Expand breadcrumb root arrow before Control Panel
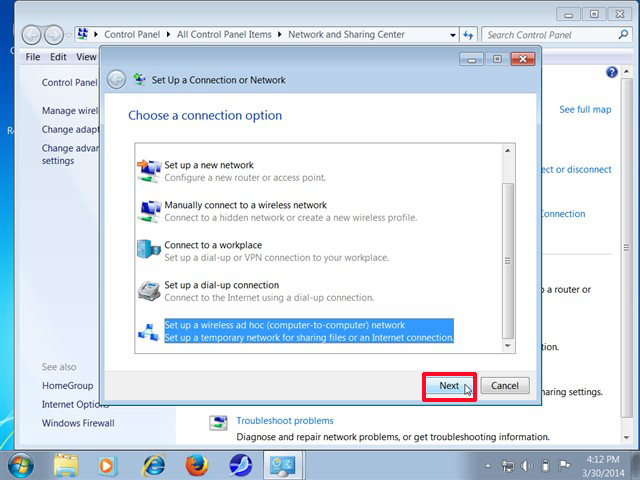This screenshot has height=480, width=640. tap(96, 35)
